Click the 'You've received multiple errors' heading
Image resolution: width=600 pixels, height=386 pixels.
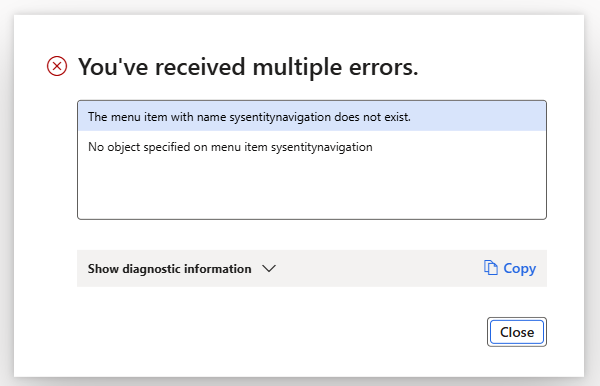pos(248,67)
